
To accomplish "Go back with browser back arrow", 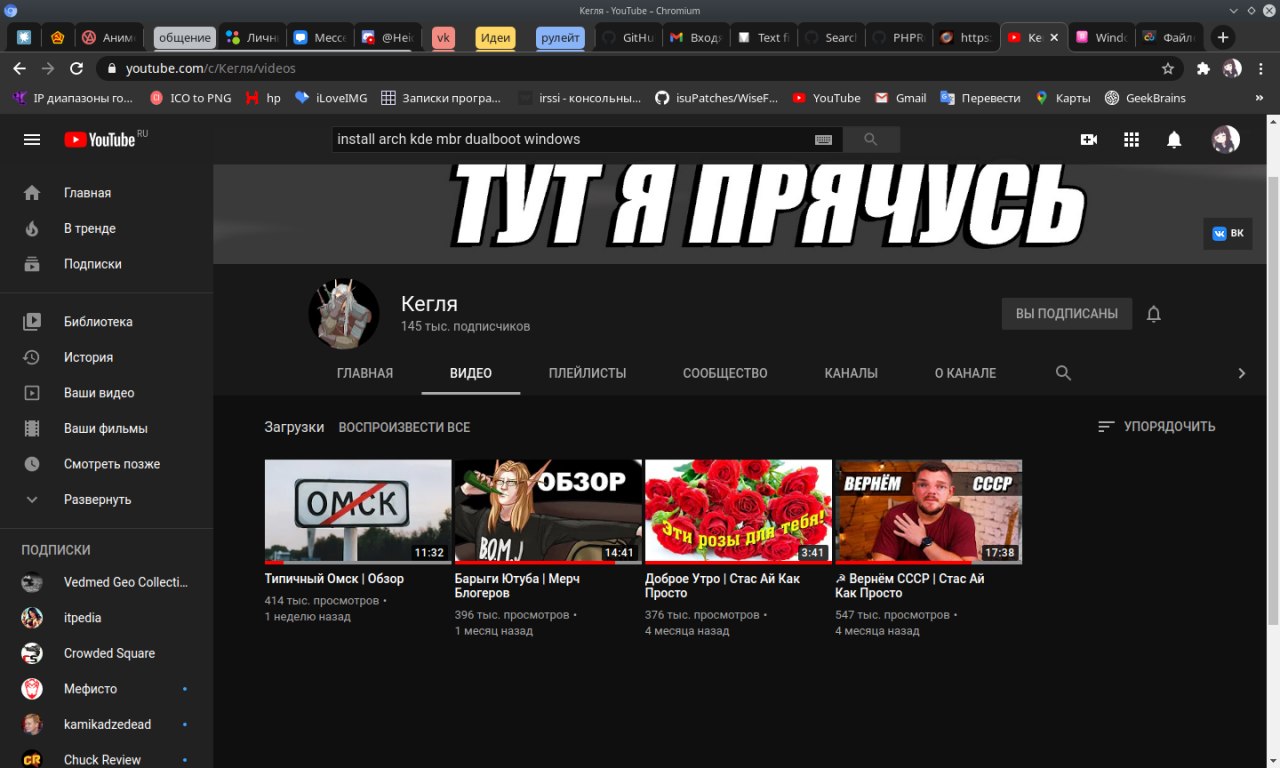I will (19, 68).
